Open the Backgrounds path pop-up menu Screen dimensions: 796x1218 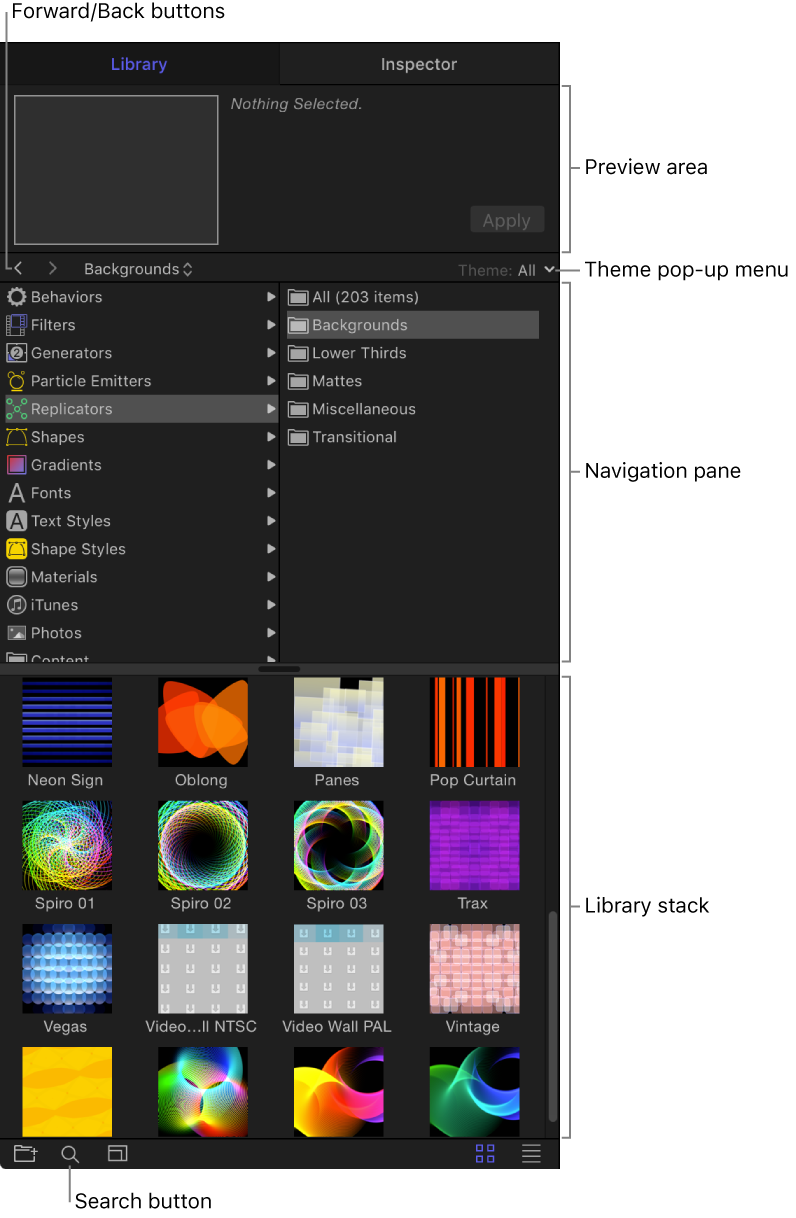(x=138, y=269)
